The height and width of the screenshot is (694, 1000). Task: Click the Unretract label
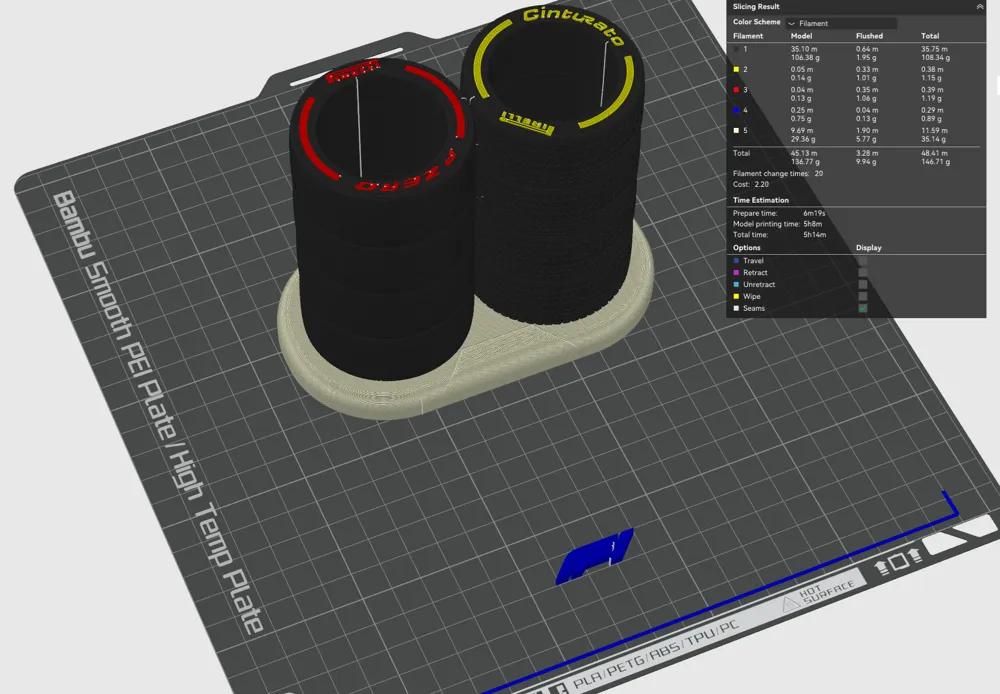click(759, 284)
